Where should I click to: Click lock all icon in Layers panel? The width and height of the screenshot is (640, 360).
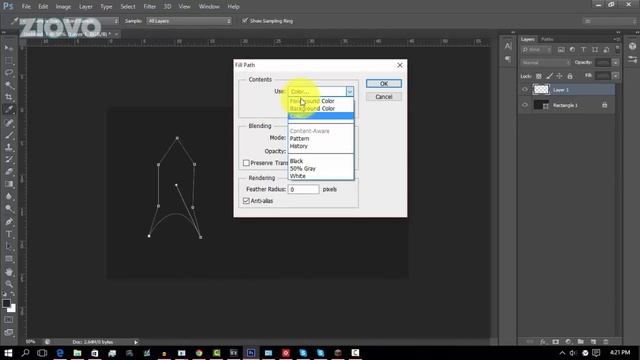click(x=570, y=76)
